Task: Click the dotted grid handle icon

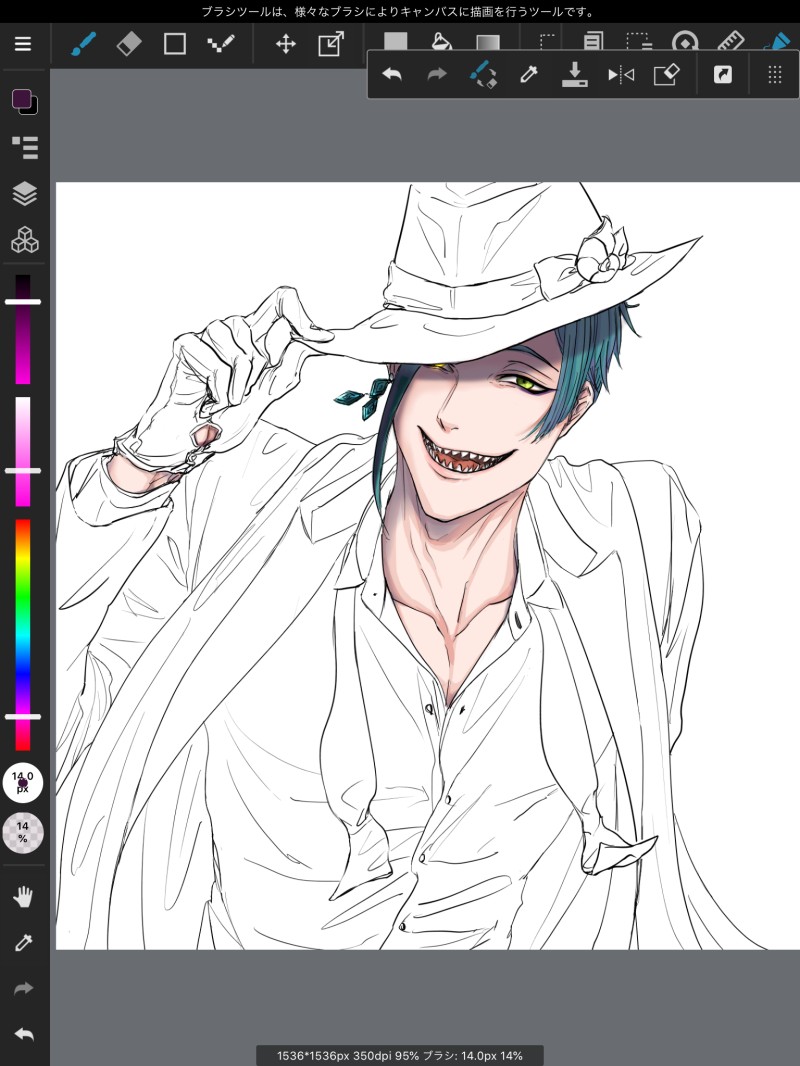Action: [x=775, y=74]
